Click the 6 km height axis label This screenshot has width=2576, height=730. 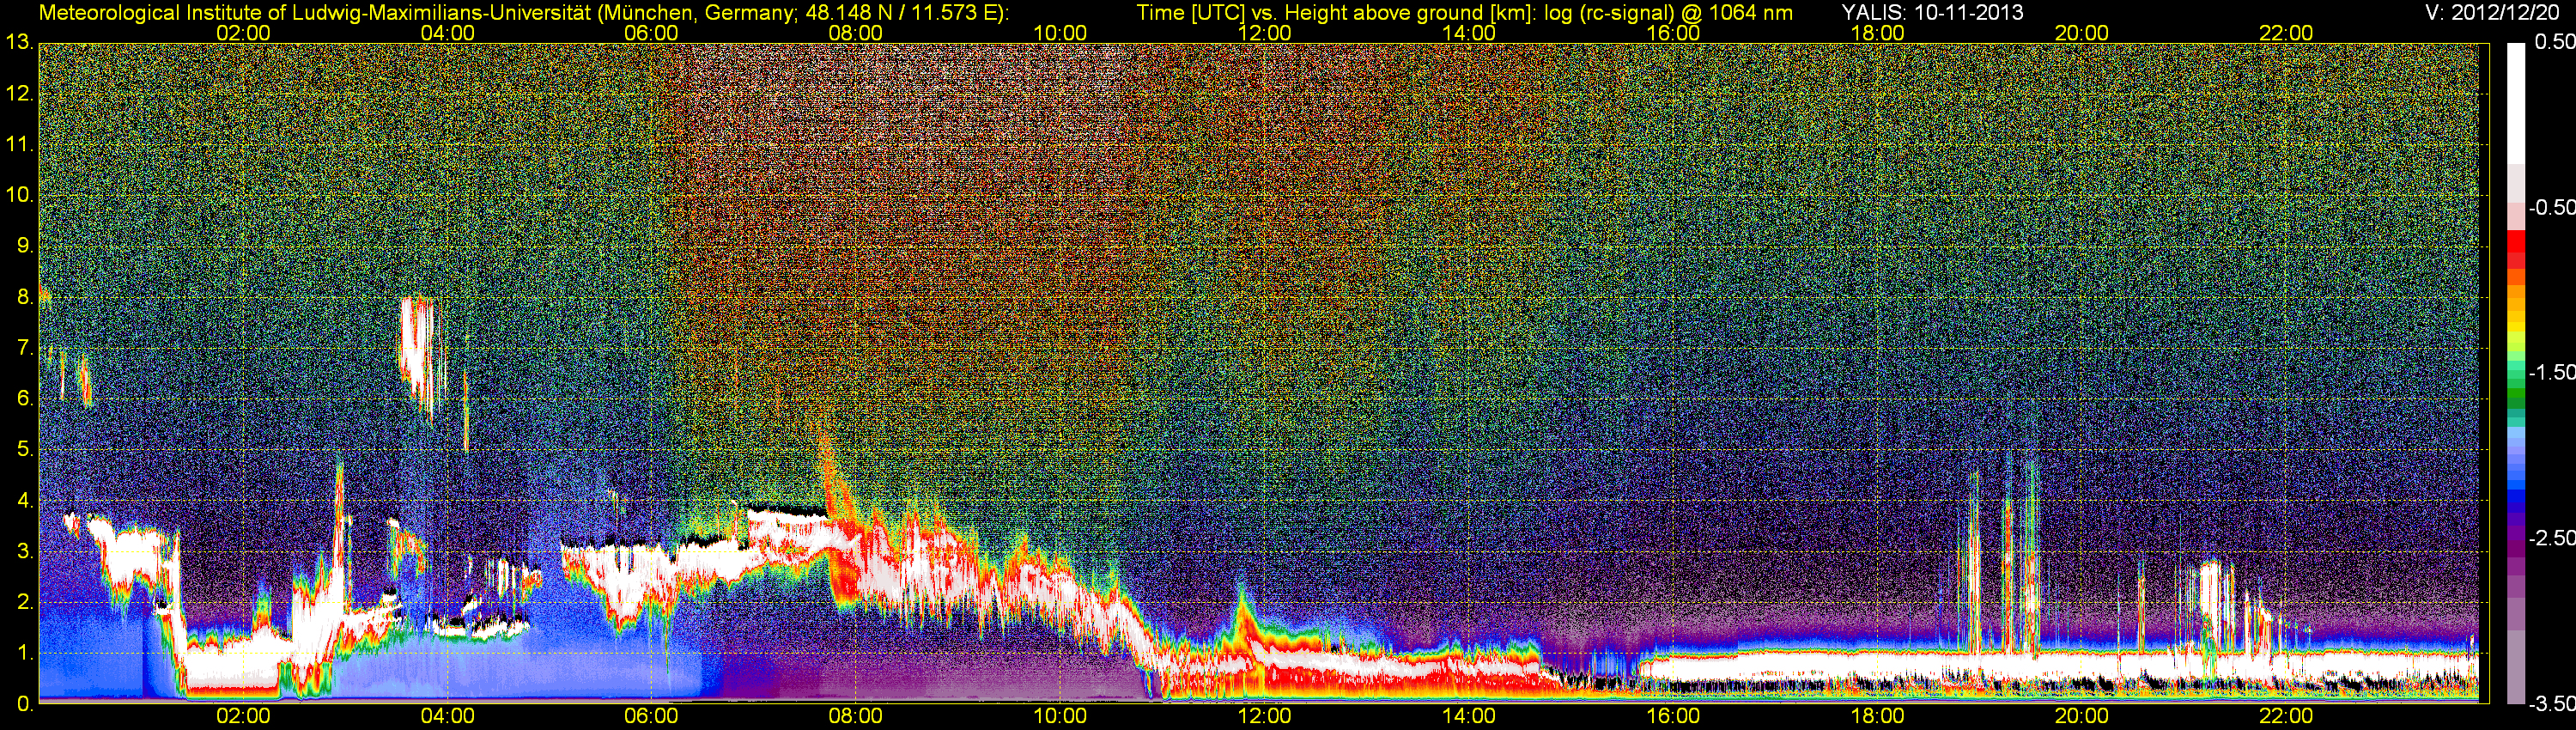pyautogui.click(x=24, y=399)
